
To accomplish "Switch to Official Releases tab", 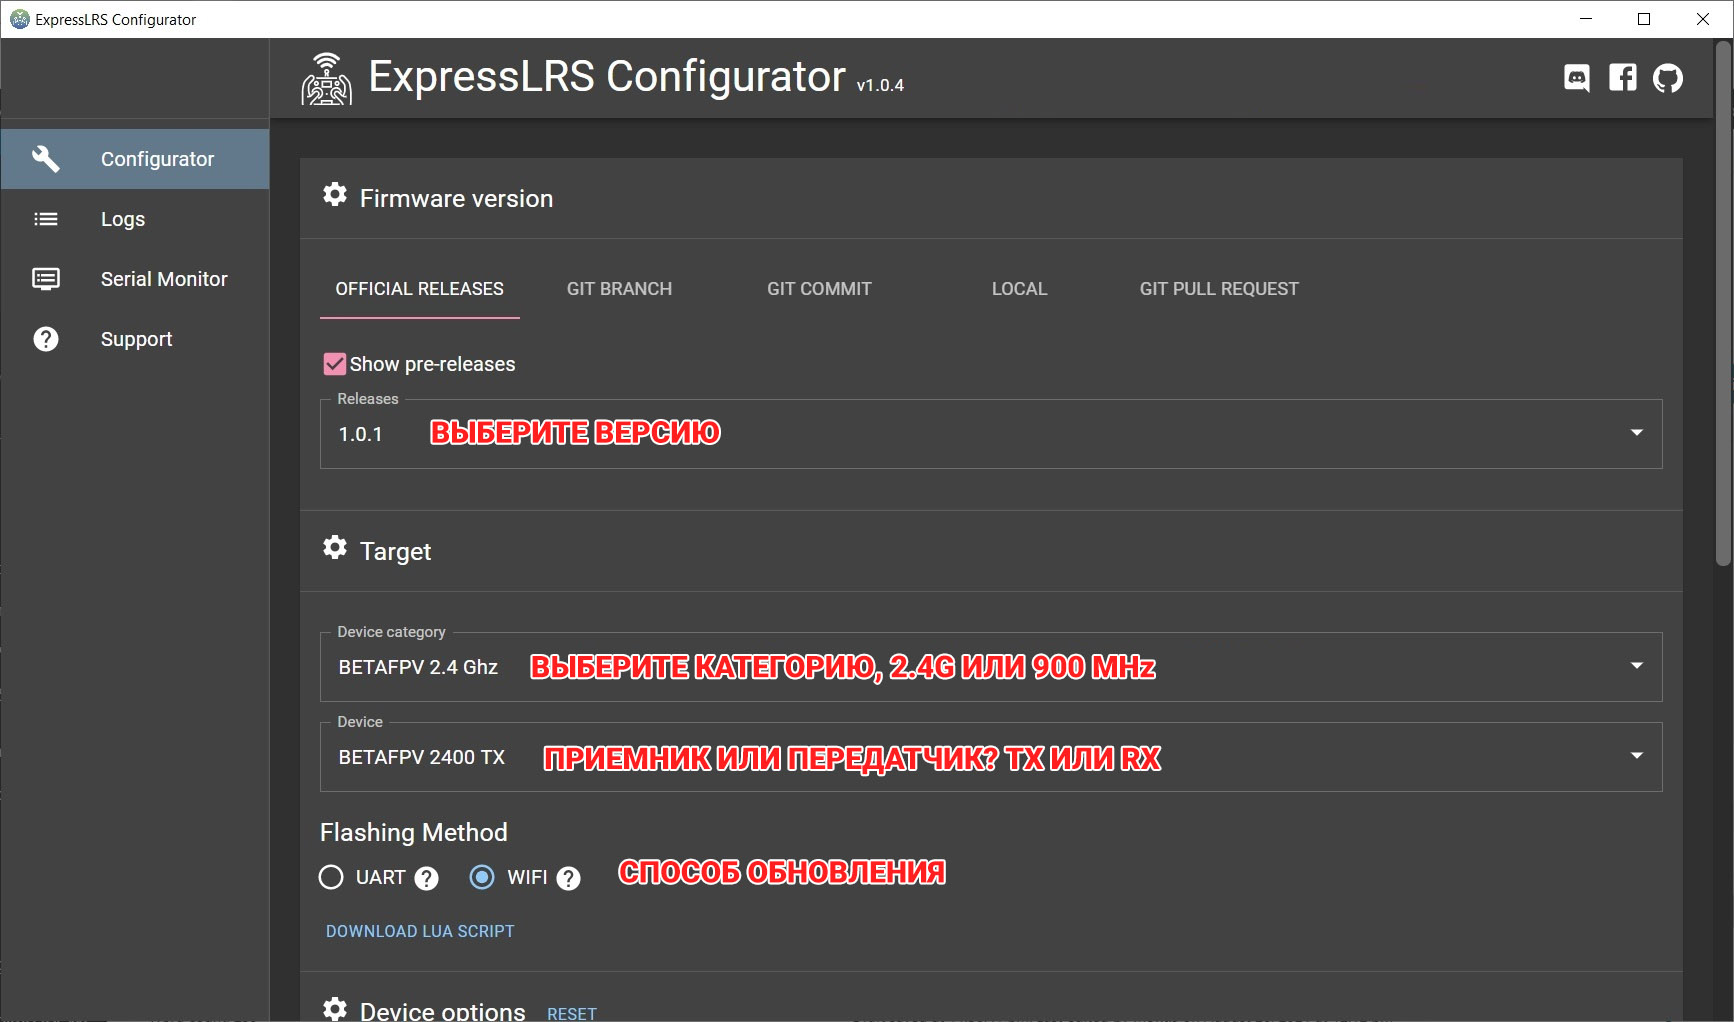I will tap(420, 289).
